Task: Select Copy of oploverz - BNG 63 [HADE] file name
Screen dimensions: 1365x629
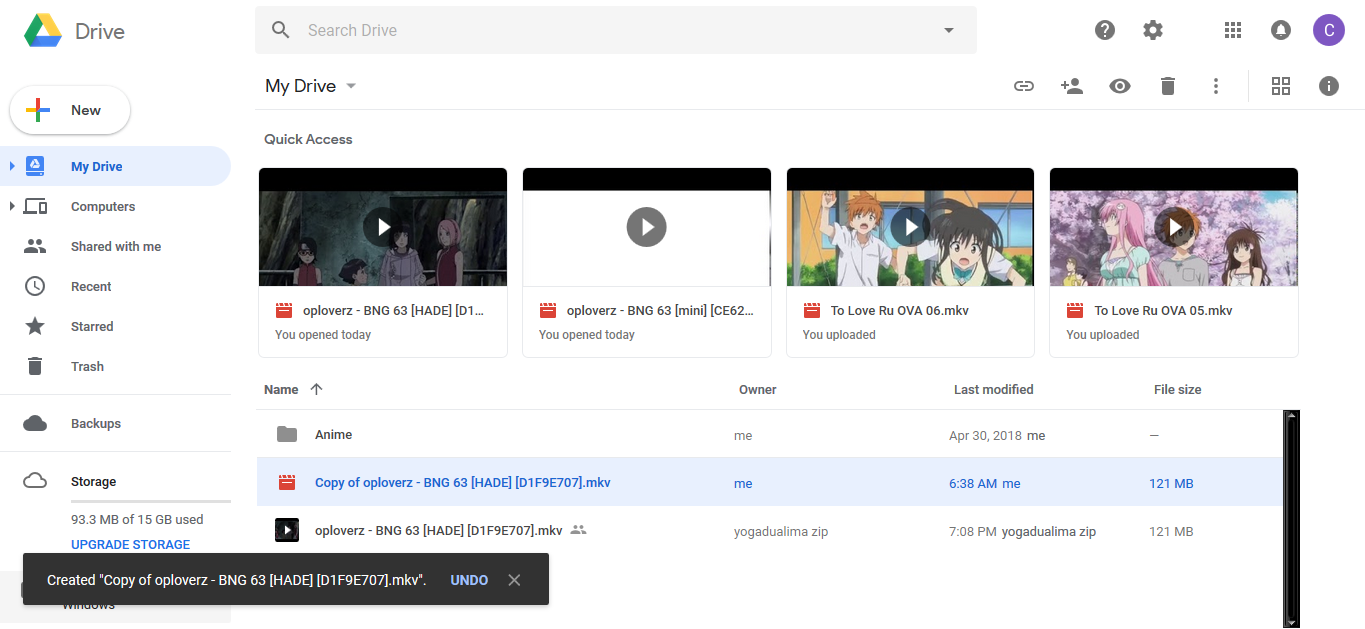Action: pos(462,483)
